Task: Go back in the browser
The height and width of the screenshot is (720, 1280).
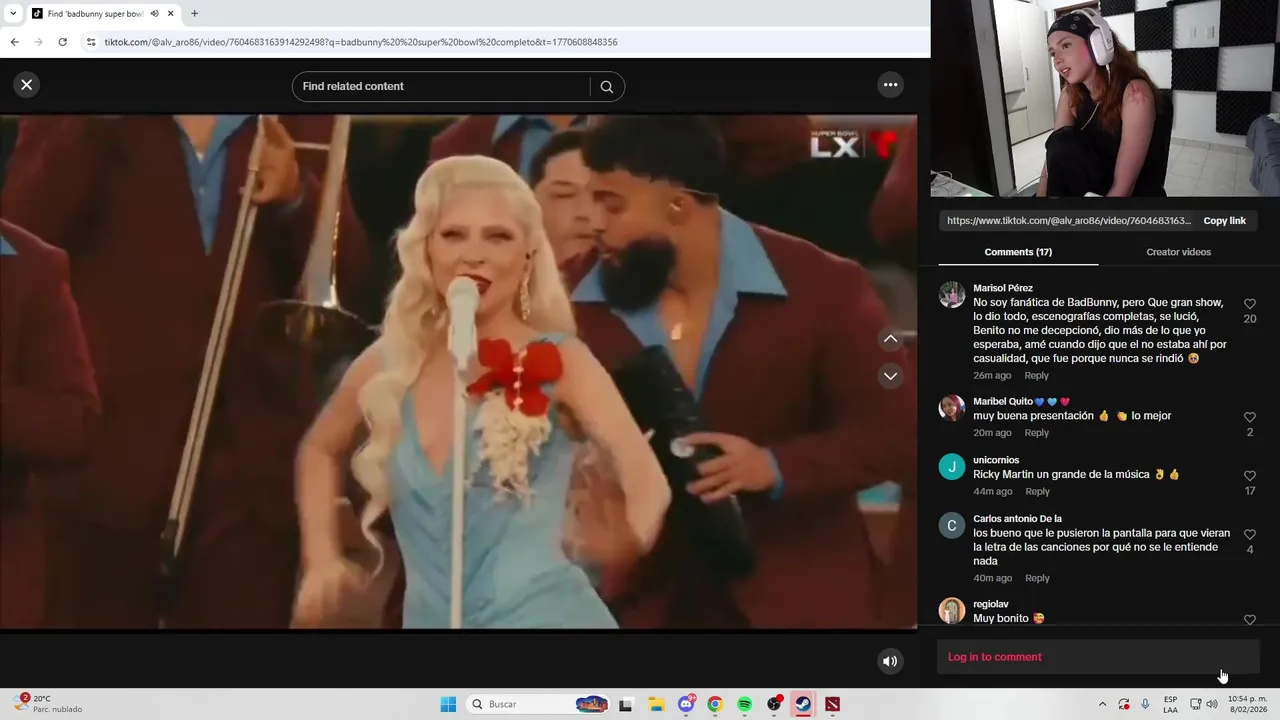Action: (14, 42)
